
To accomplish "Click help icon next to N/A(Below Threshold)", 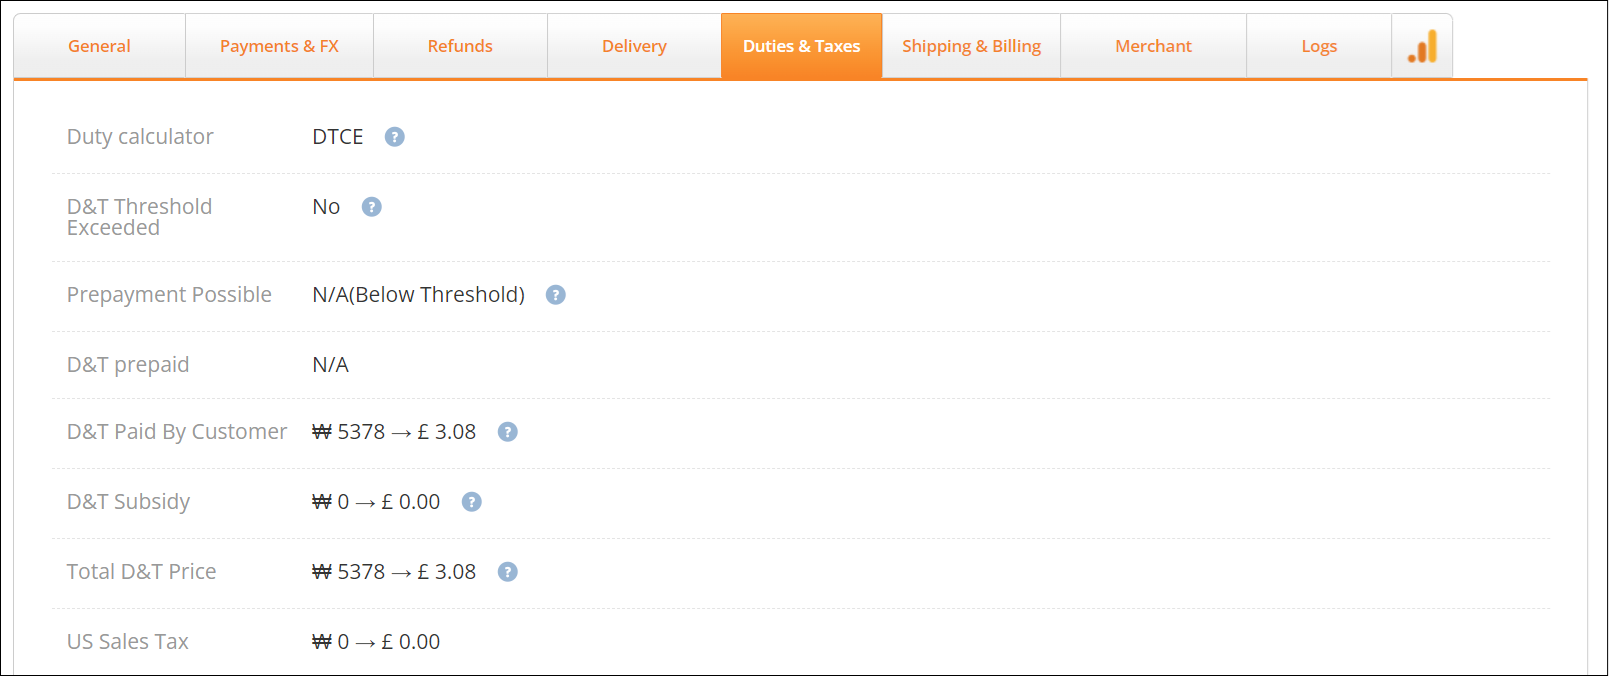I will (556, 295).
